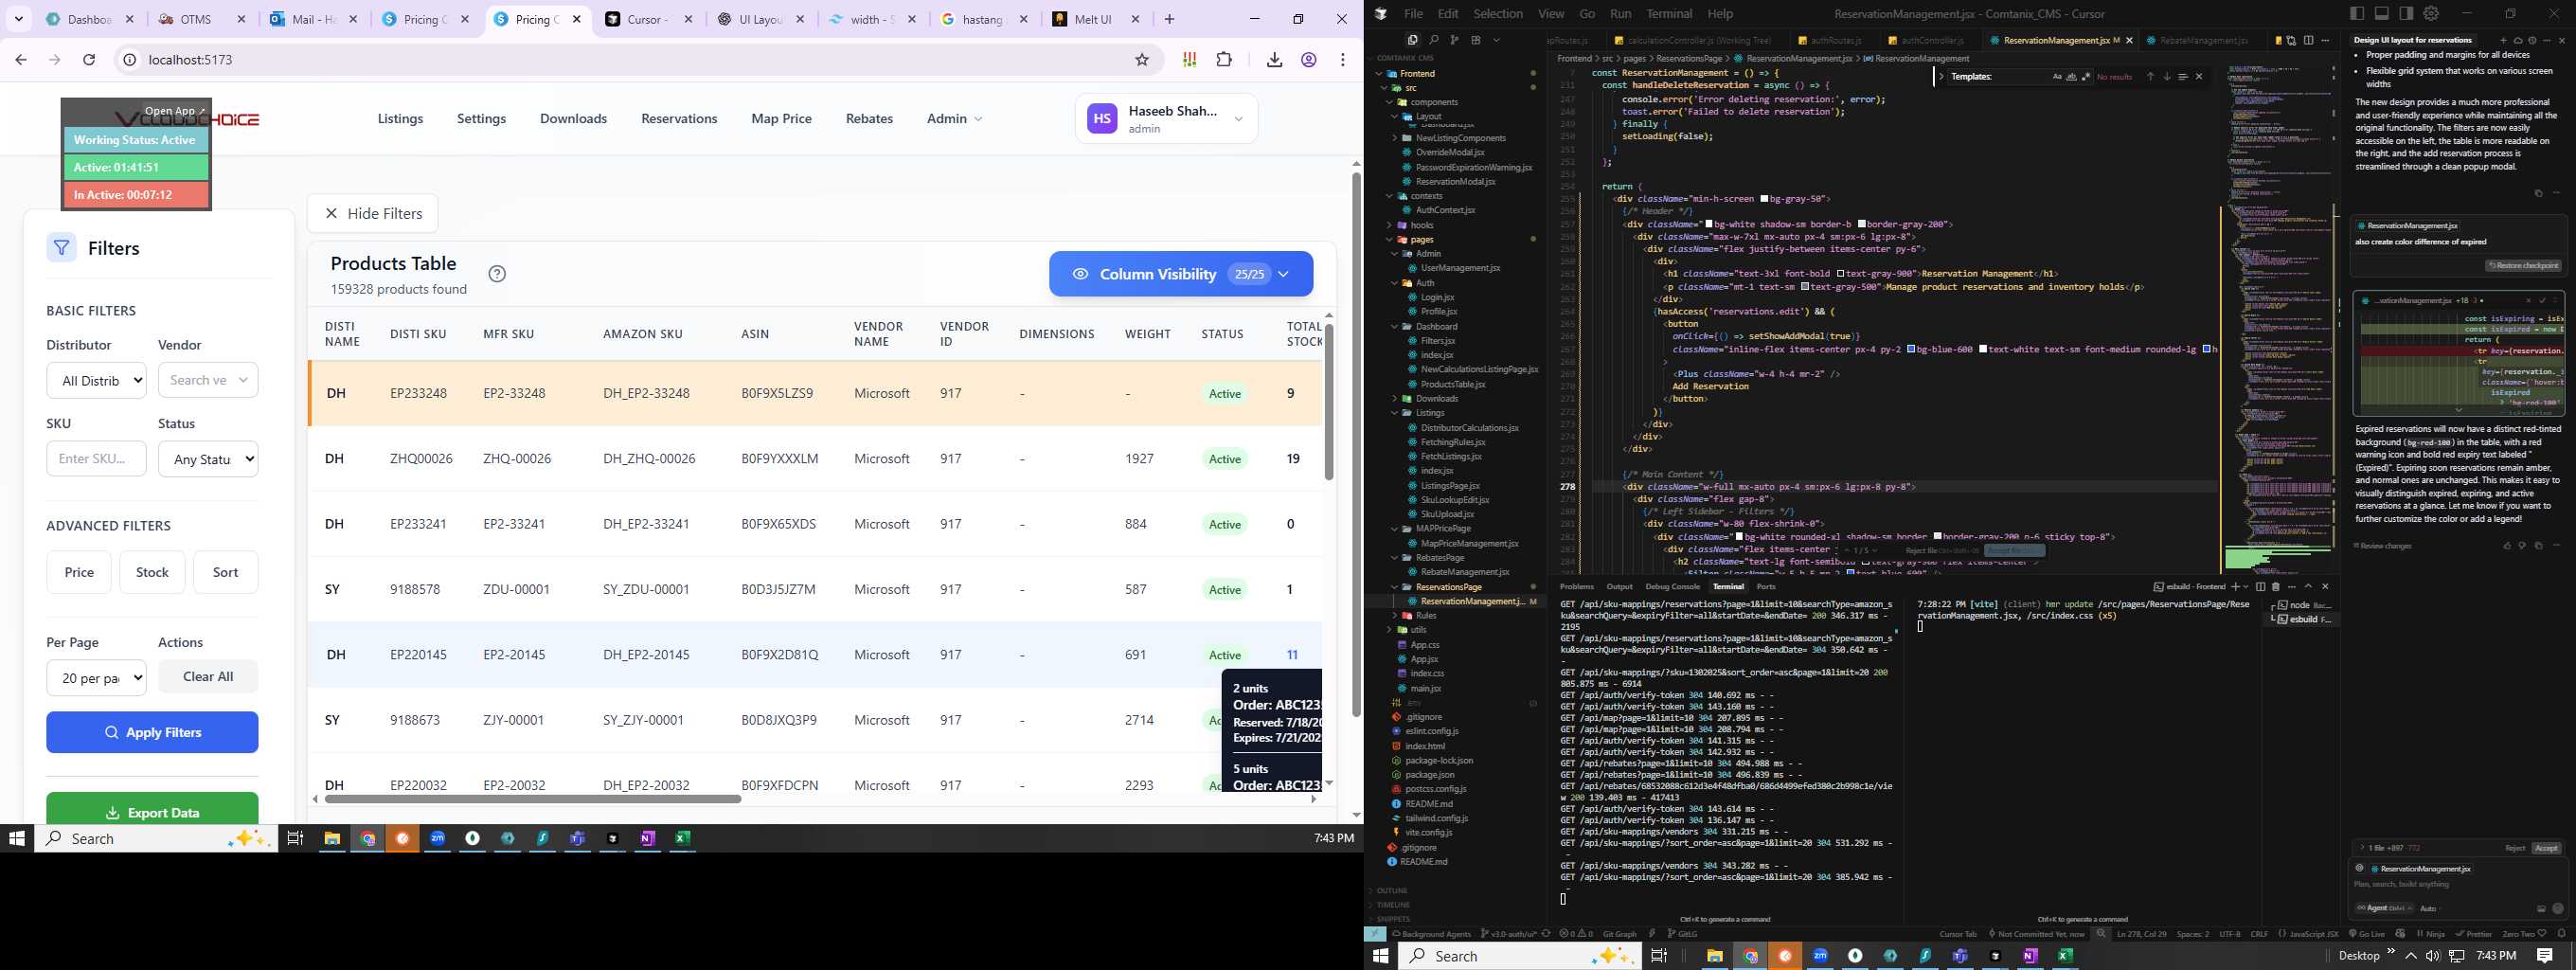Open the Explorer view icon in Cursor
Image resolution: width=2576 pixels, height=970 pixels.
coord(1412,40)
